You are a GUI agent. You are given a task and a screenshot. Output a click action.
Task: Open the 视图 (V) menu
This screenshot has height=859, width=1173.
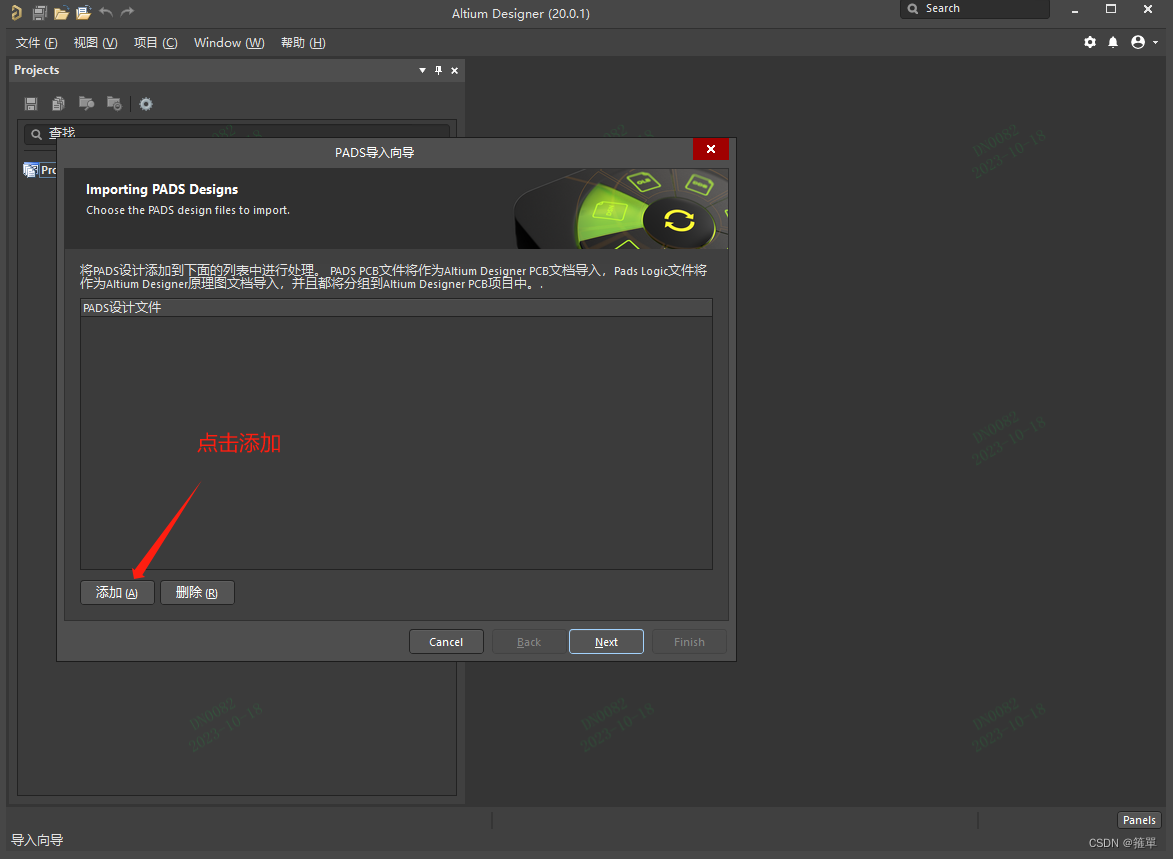tap(95, 42)
